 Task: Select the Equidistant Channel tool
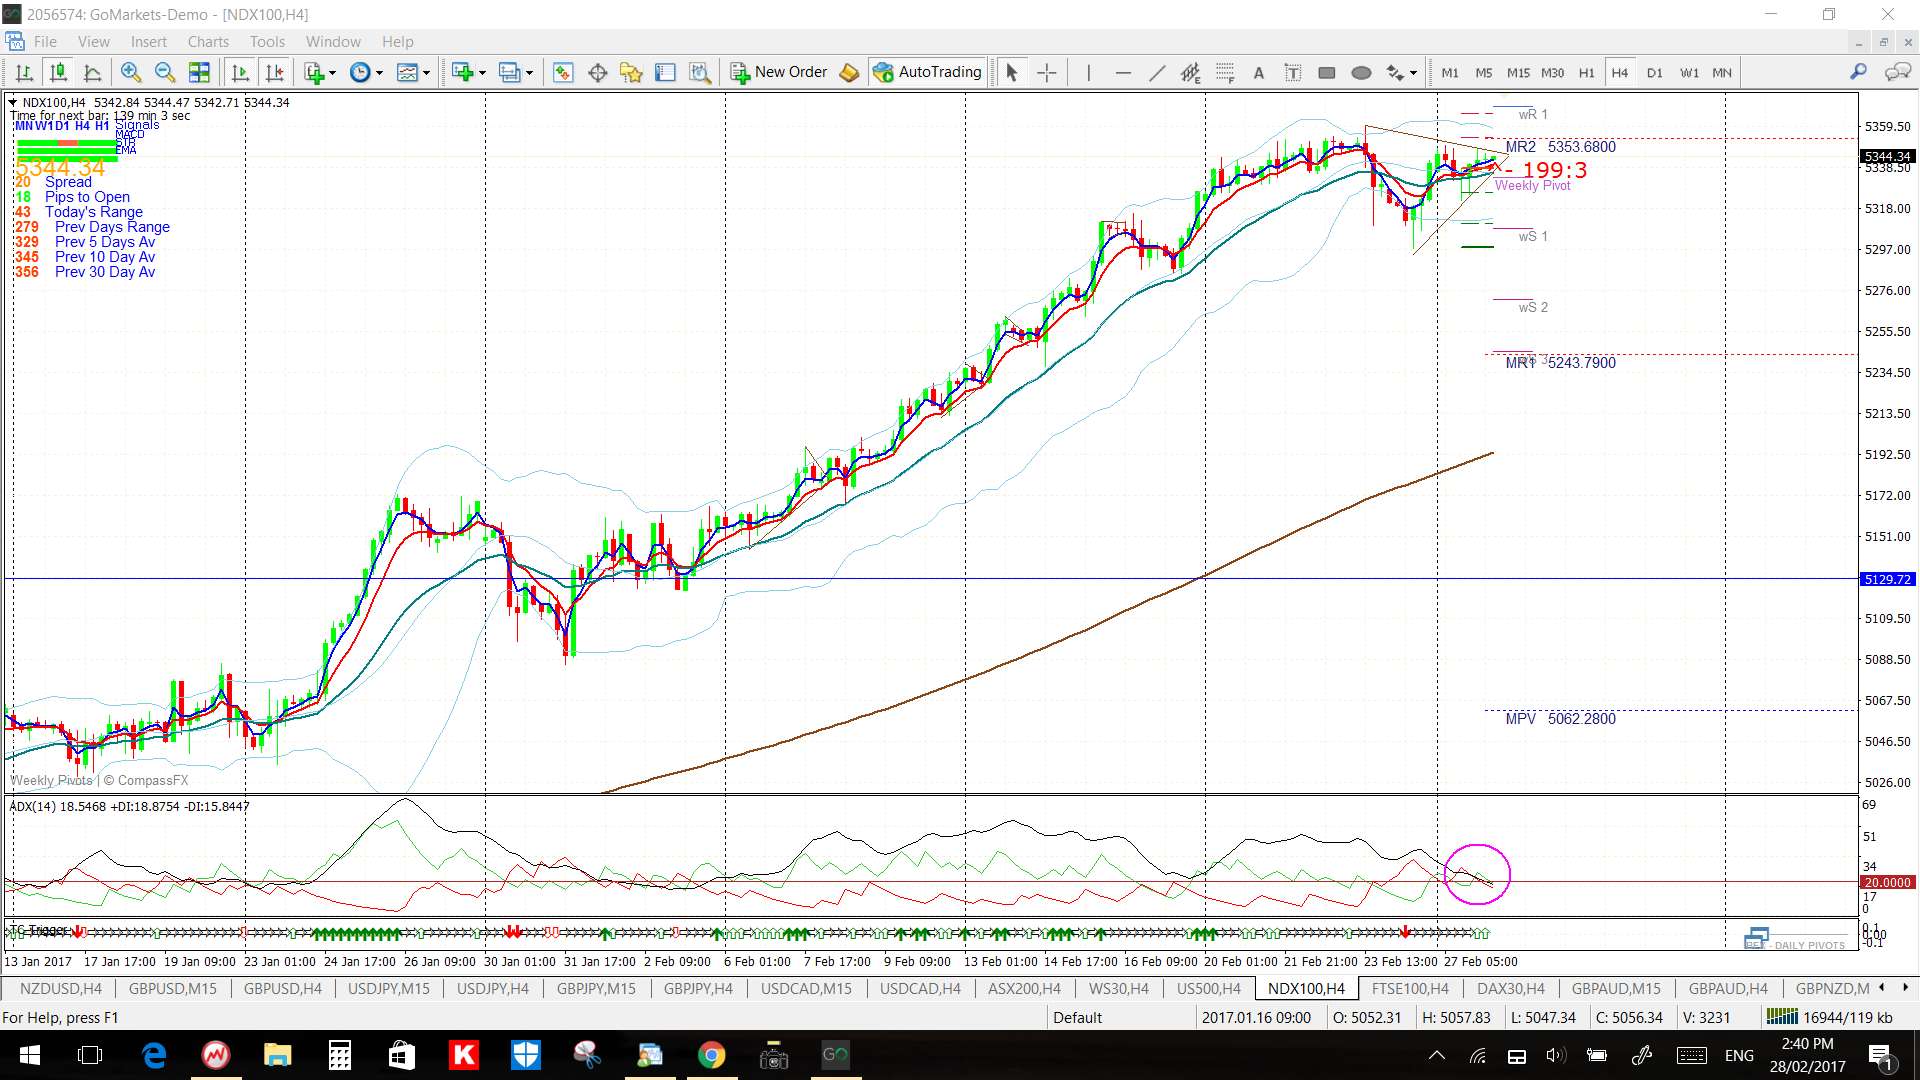point(1190,72)
